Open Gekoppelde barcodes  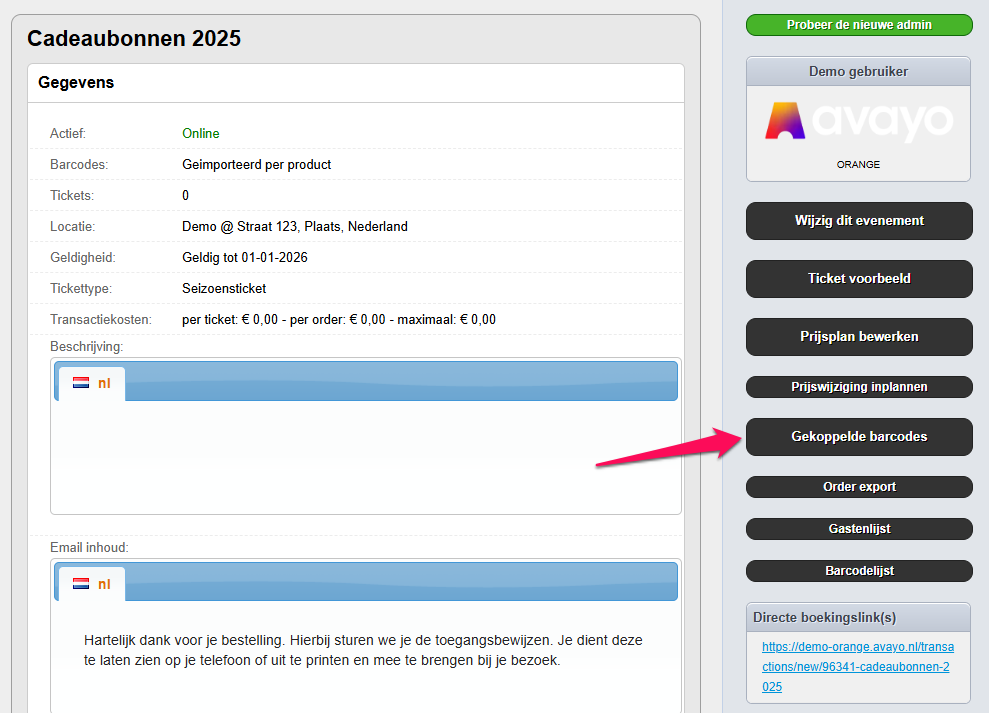[x=859, y=437]
